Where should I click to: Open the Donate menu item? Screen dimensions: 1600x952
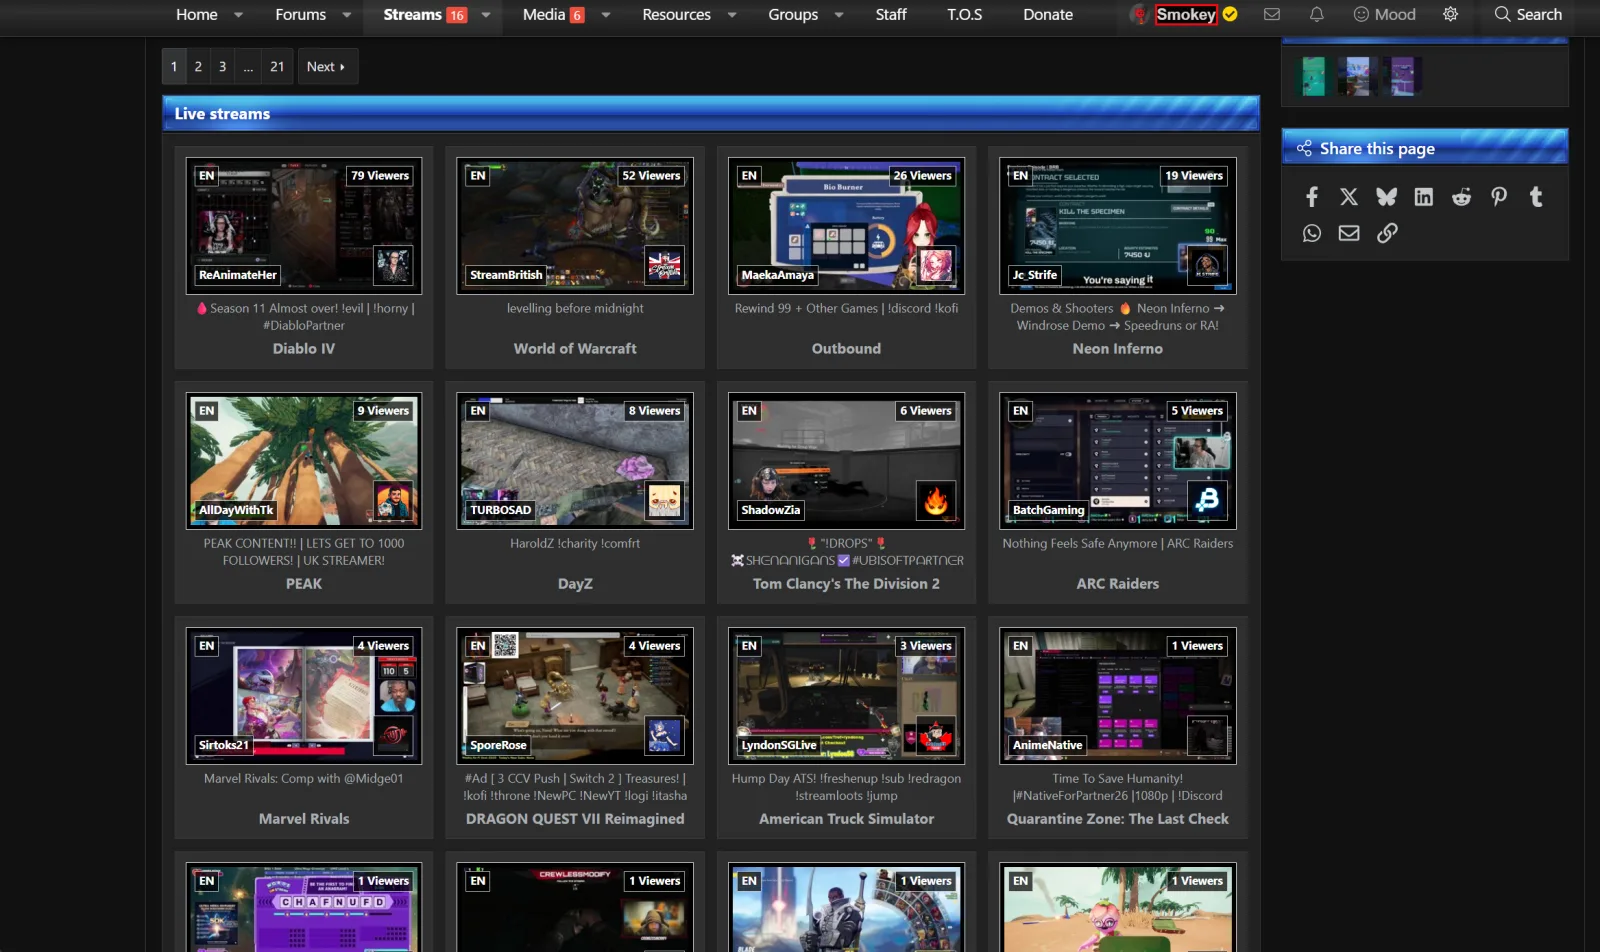click(1047, 14)
